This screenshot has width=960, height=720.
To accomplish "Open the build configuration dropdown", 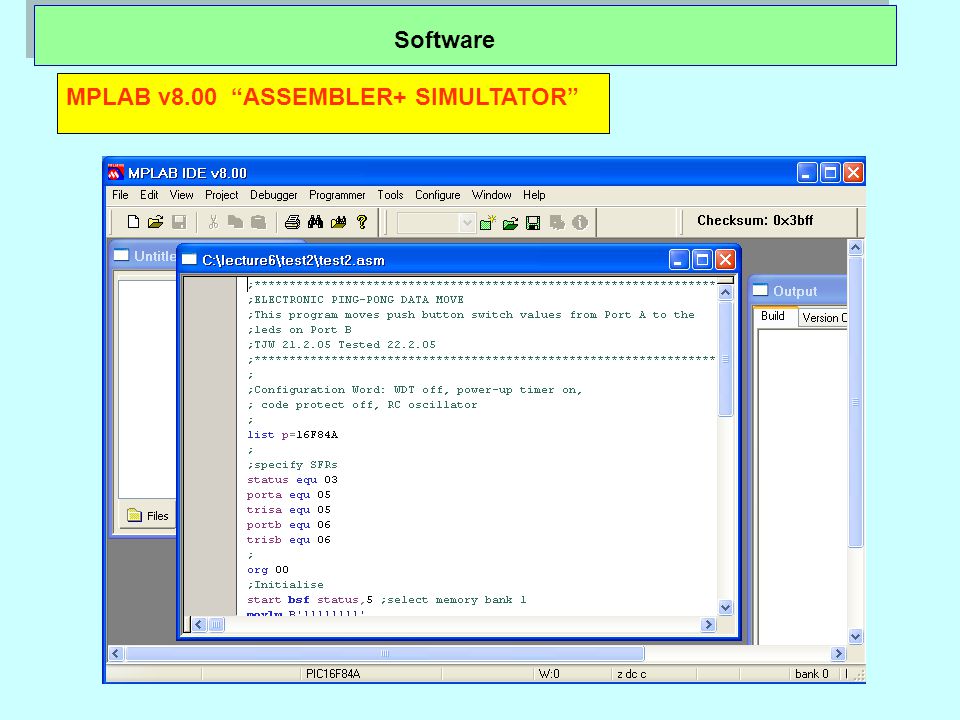I will pyautogui.click(x=467, y=222).
